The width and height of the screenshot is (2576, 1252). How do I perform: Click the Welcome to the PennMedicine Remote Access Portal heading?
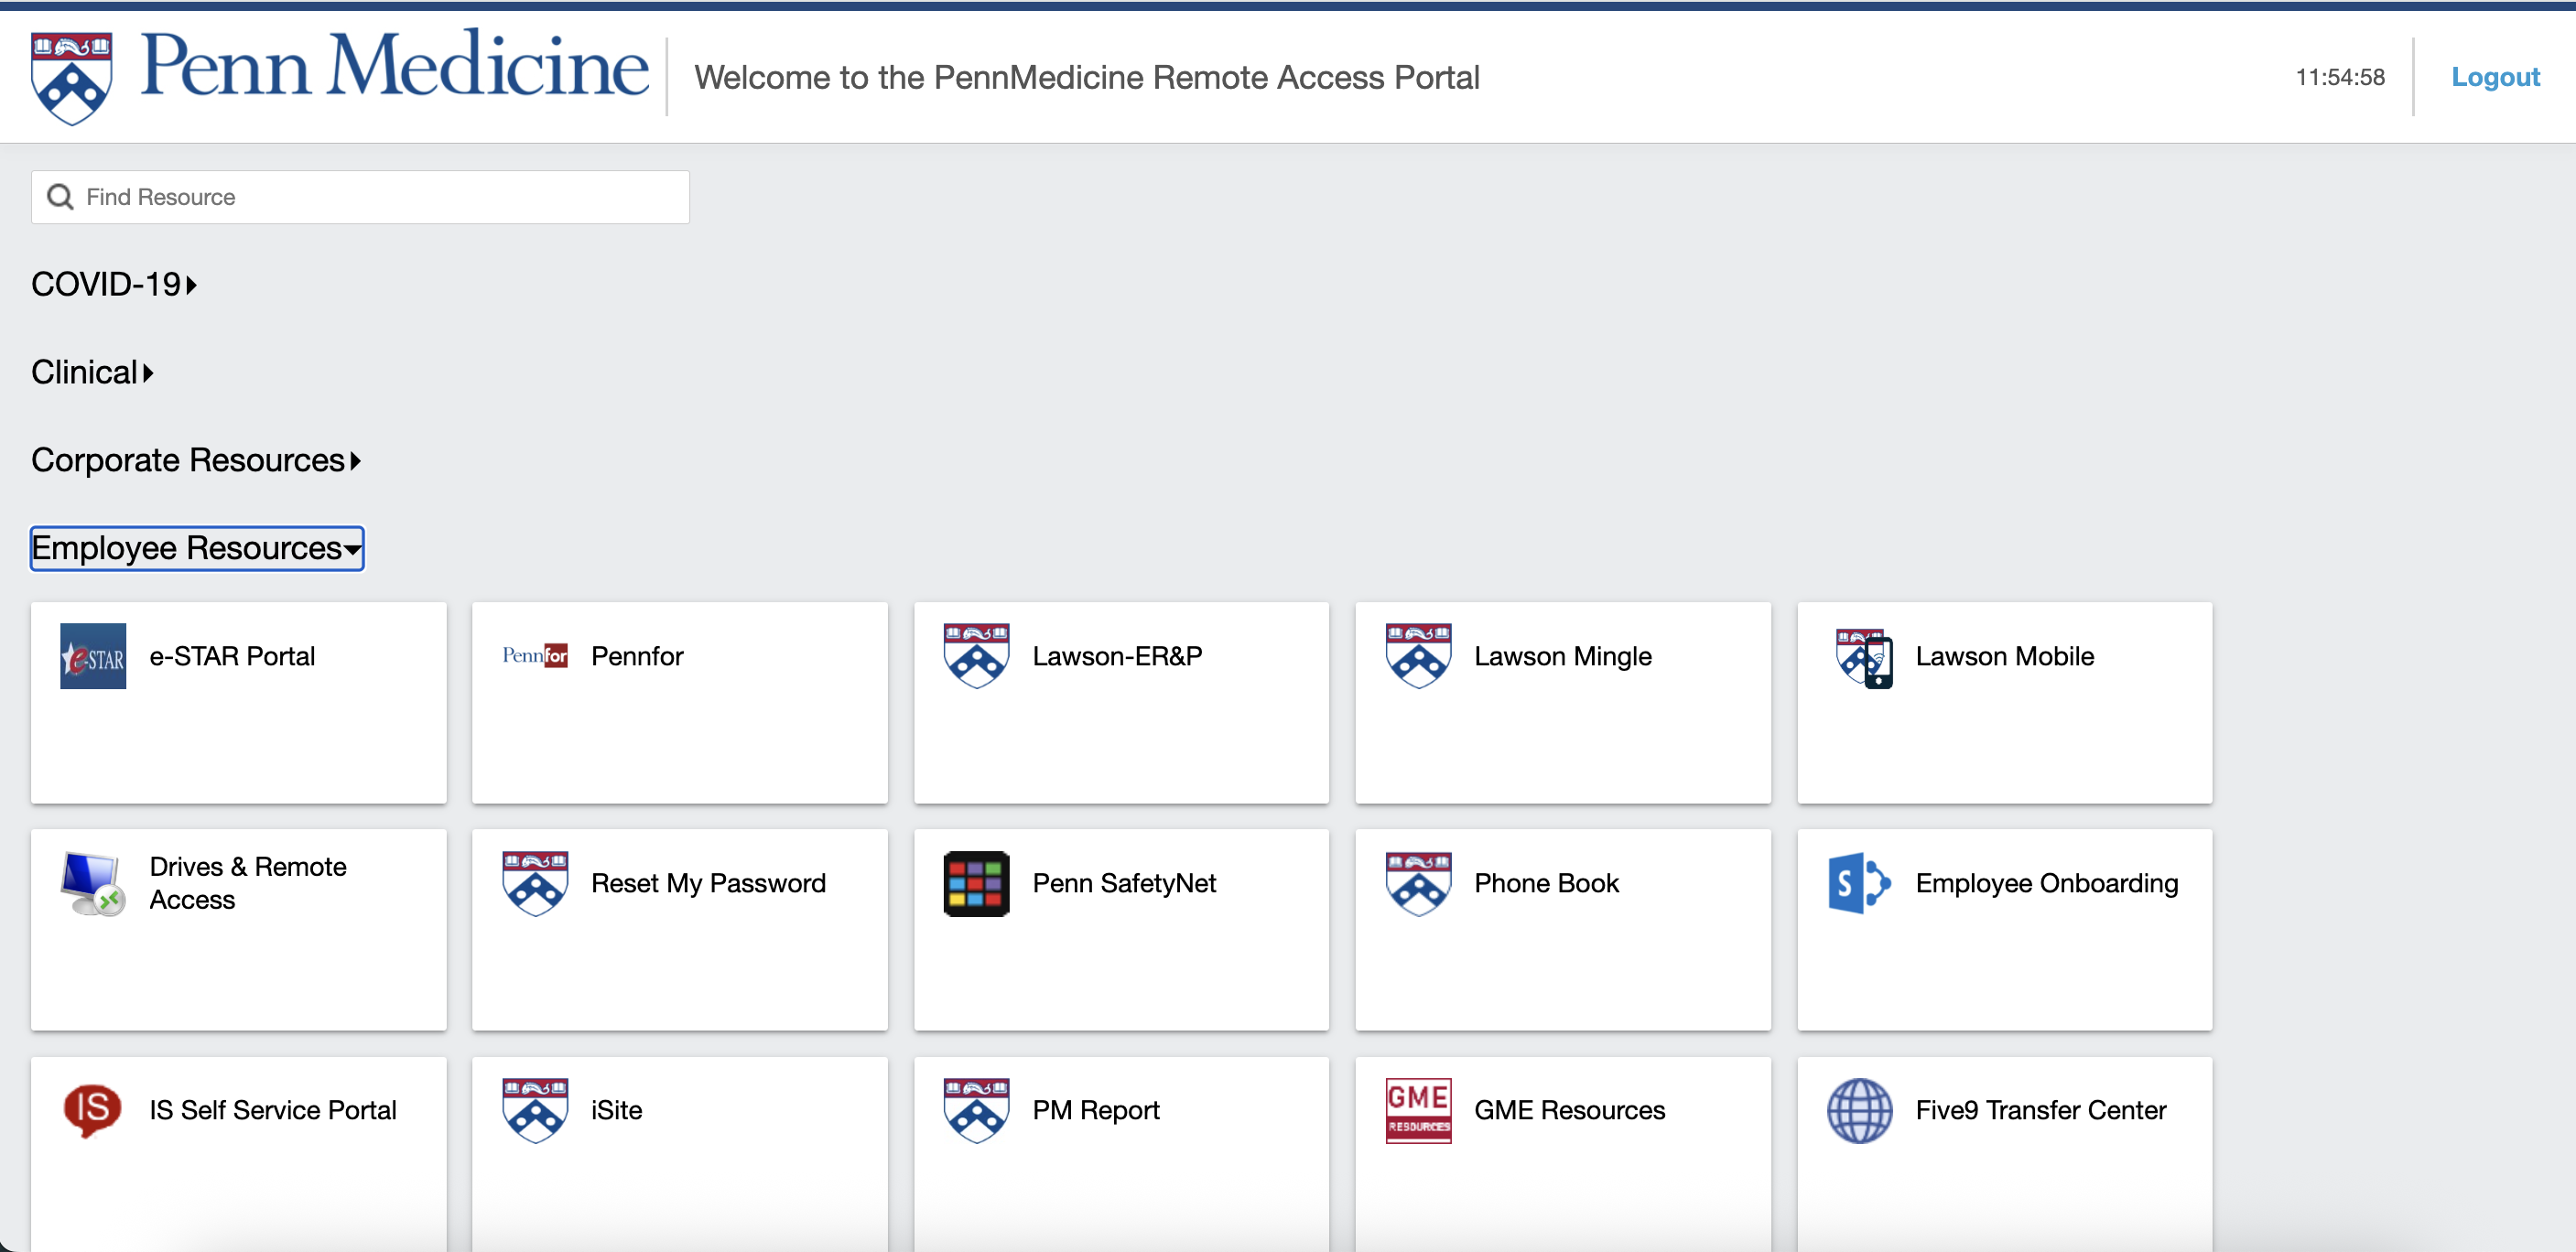coord(1087,77)
